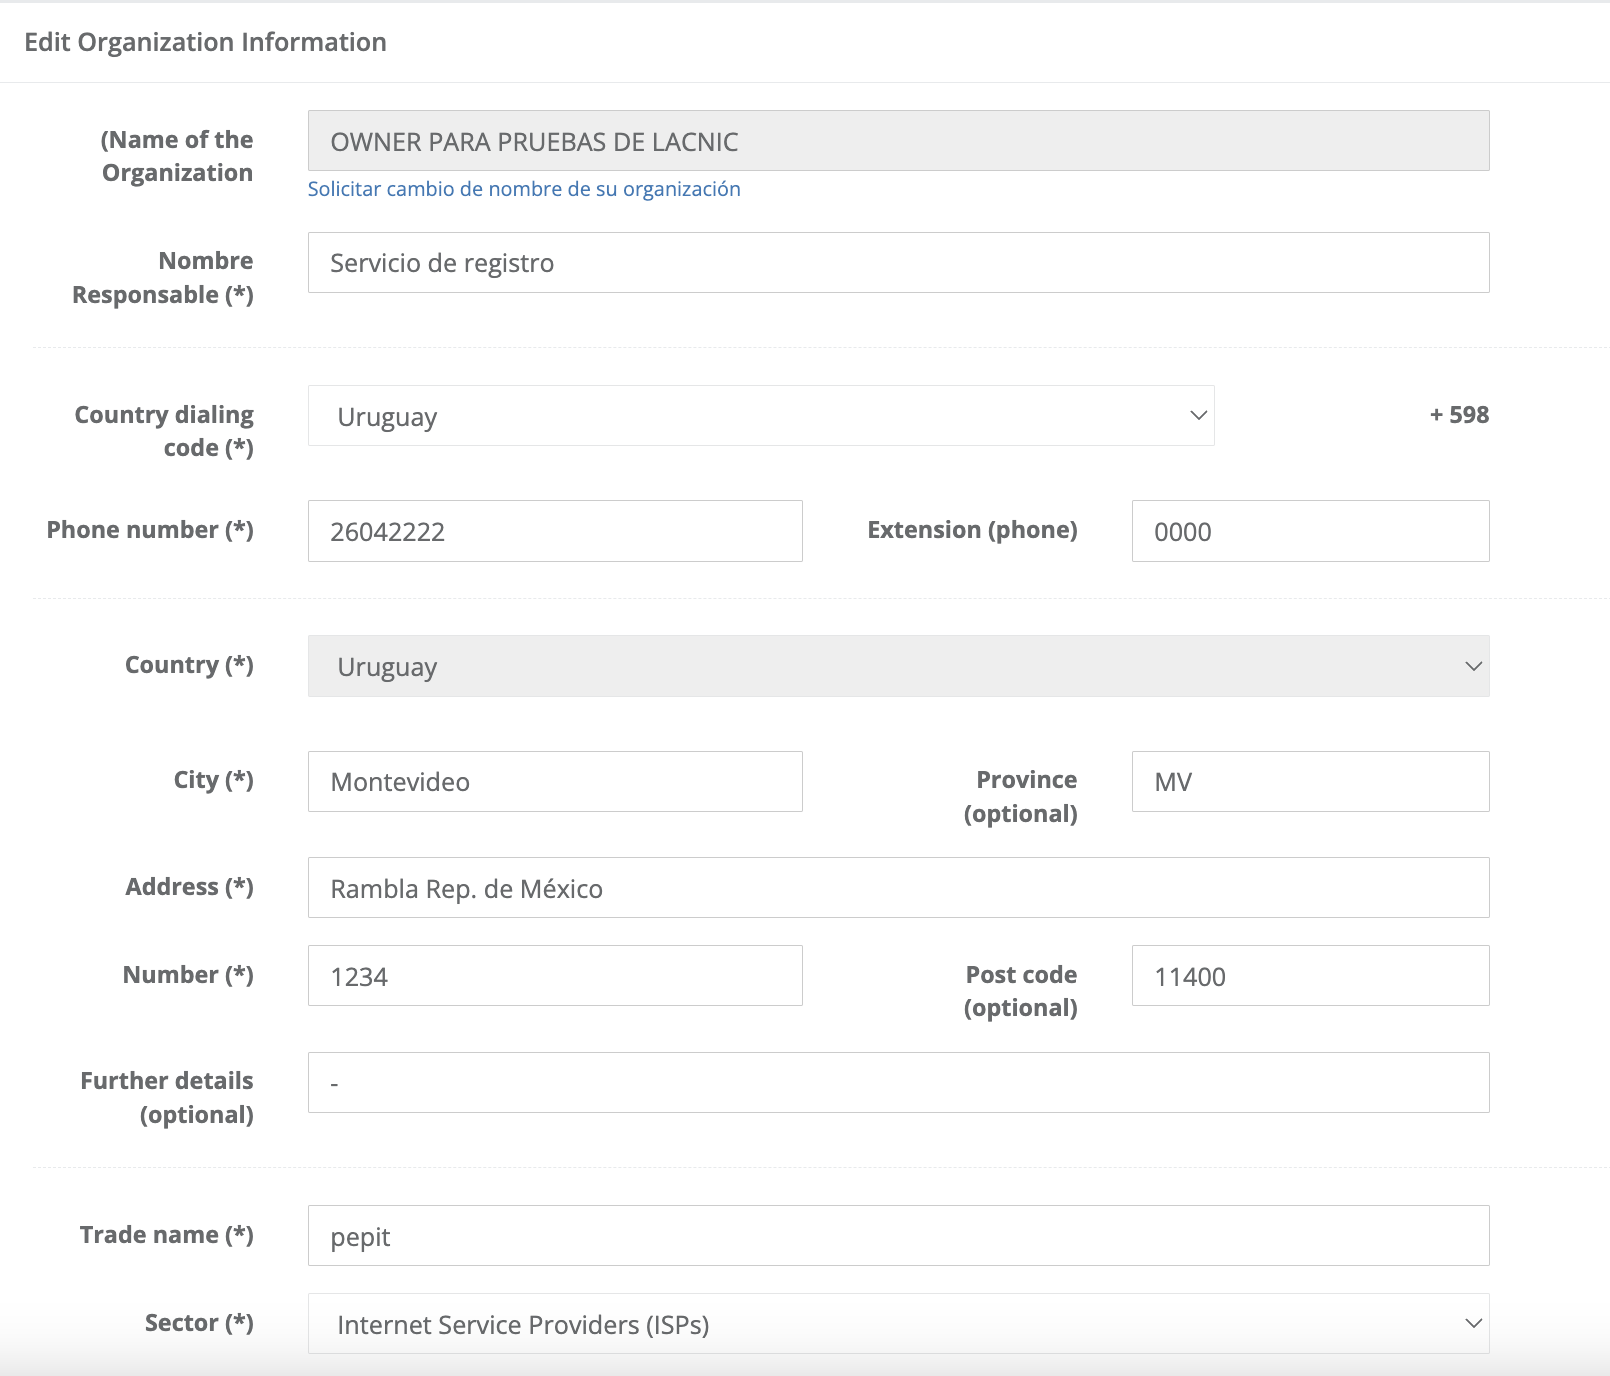Click the Sector (*) label

[199, 1323]
